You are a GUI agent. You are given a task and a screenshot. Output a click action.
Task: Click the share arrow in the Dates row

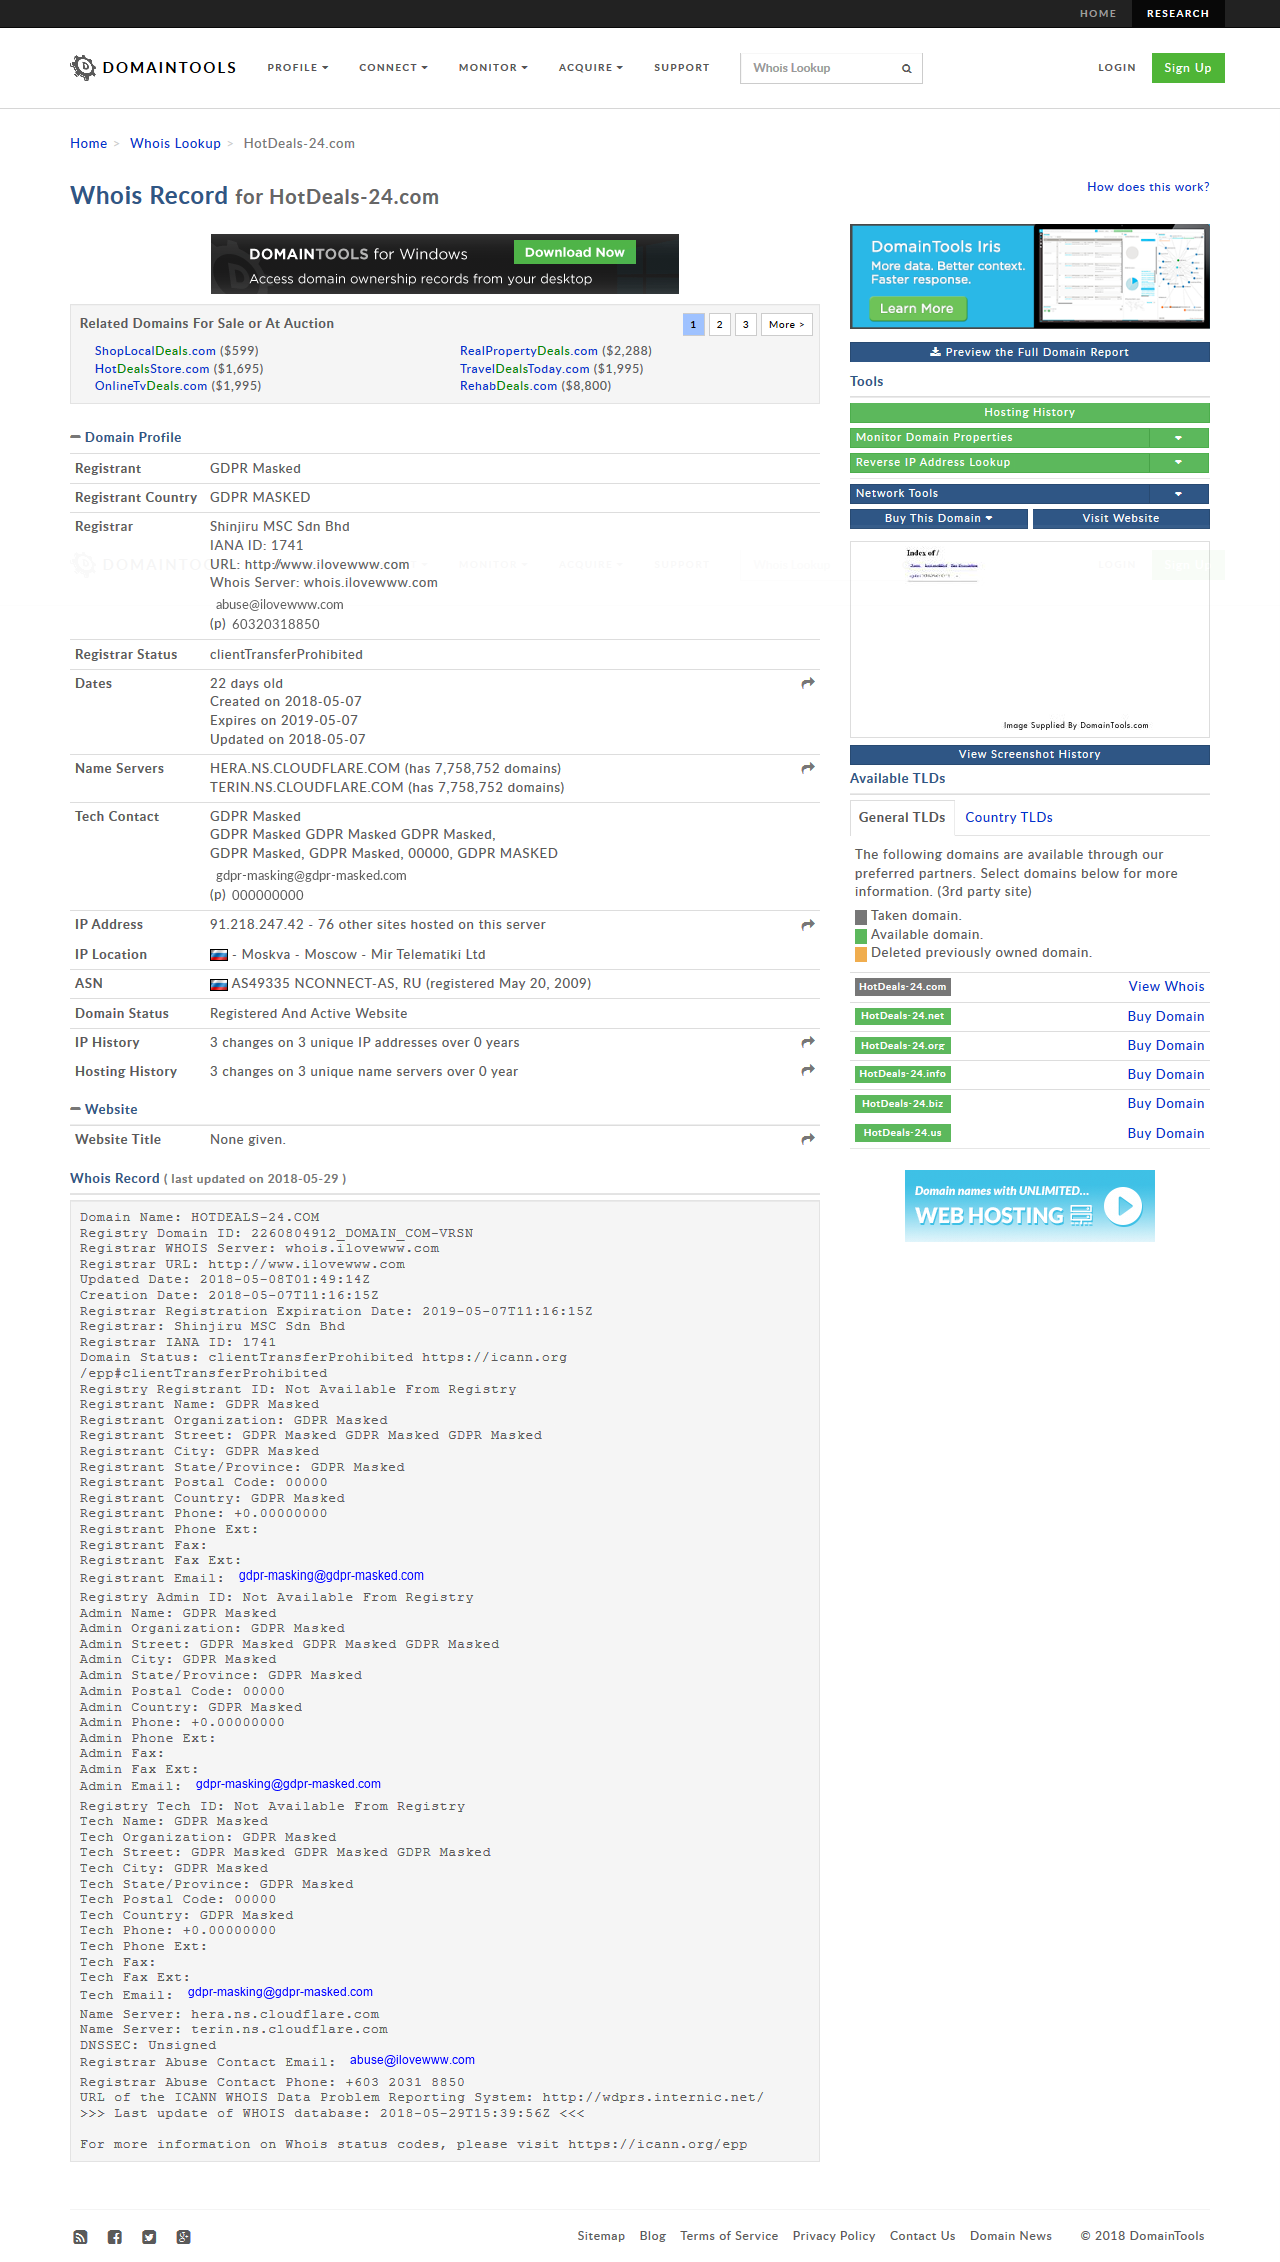[808, 683]
